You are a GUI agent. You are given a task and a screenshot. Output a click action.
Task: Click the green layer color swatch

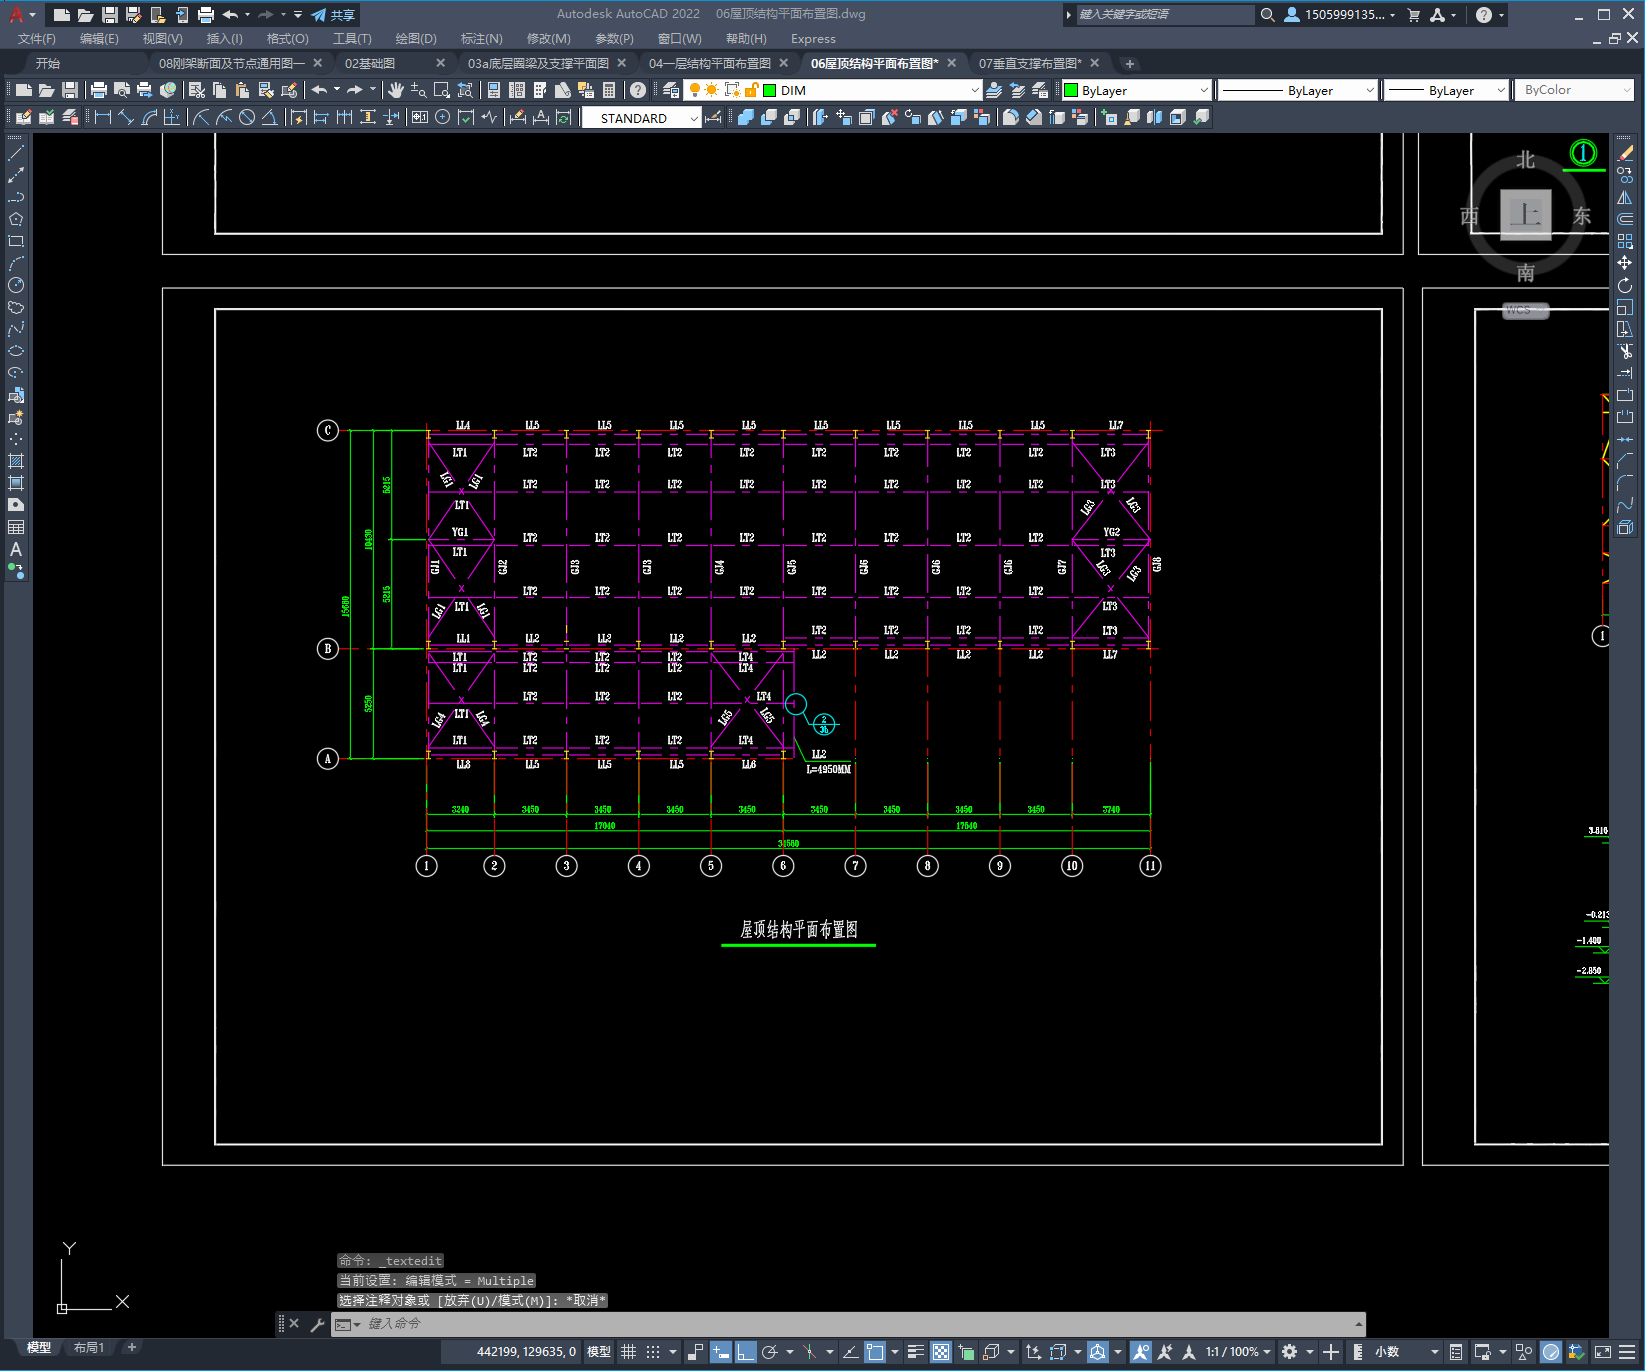click(x=769, y=90)
